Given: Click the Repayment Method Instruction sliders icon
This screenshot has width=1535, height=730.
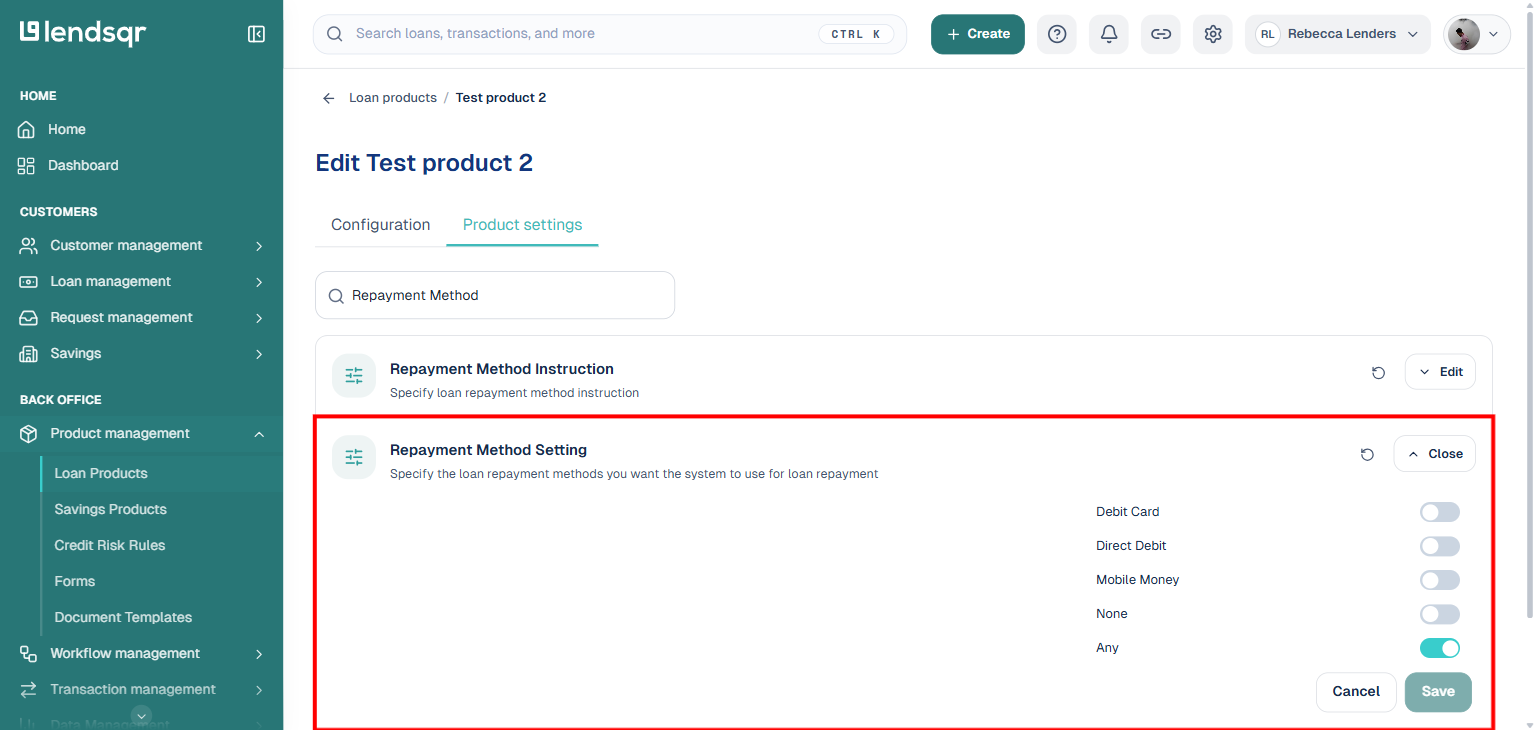Looking at the screenshot, I should coord(354,376).
